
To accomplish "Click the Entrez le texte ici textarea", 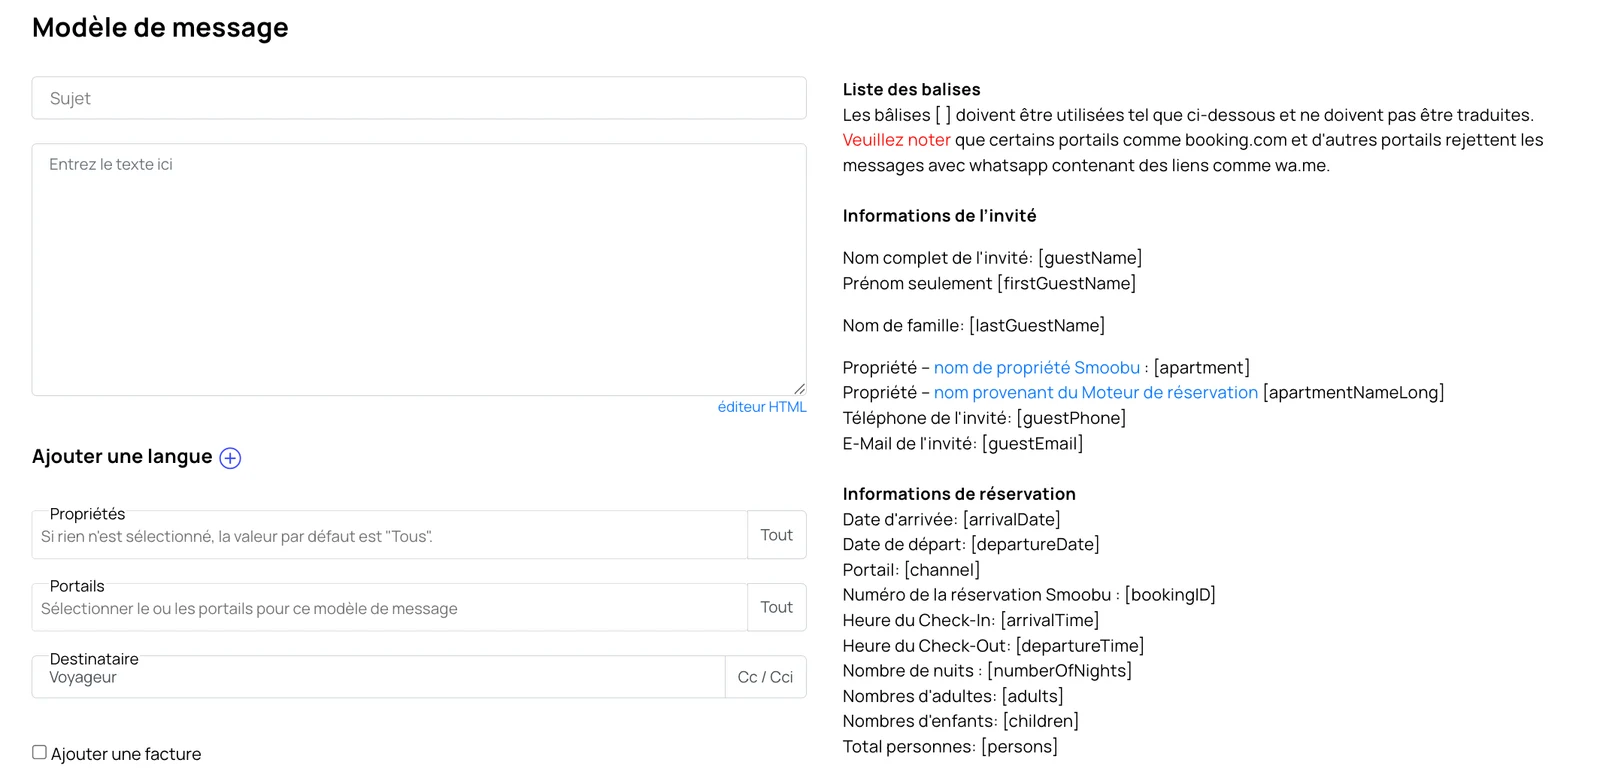I will pyautogui.click(x=419, y=270).
